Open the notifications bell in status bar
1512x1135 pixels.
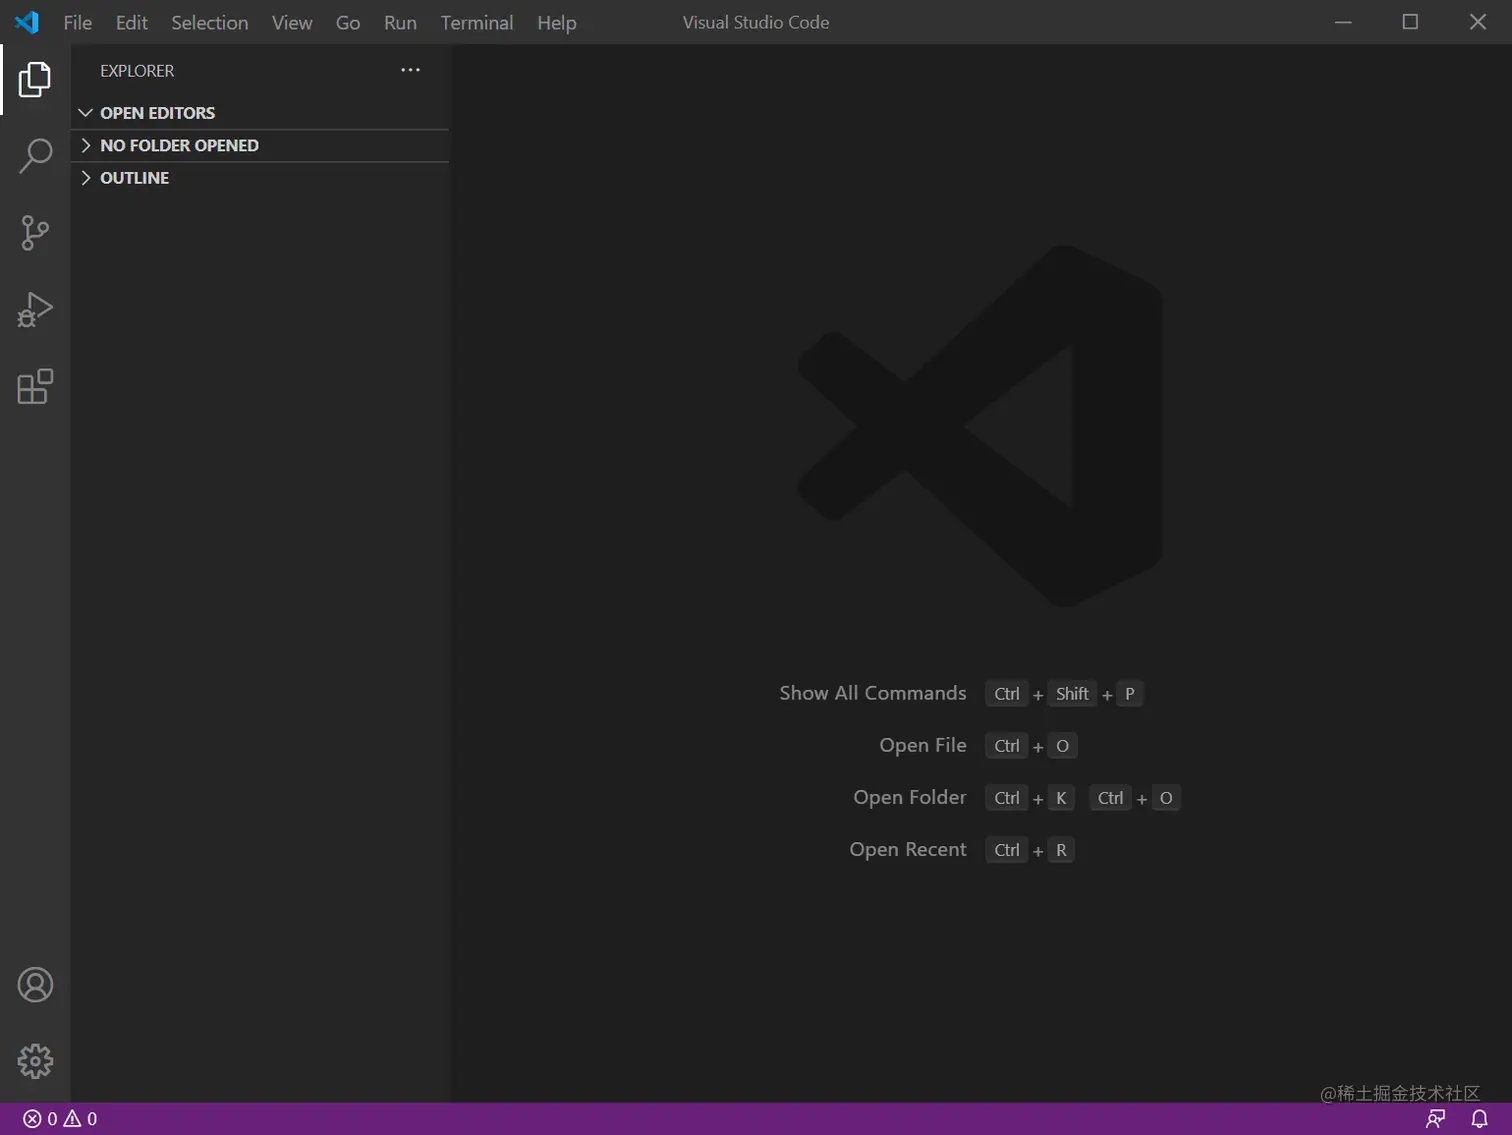click(x=1480, y=1119)
